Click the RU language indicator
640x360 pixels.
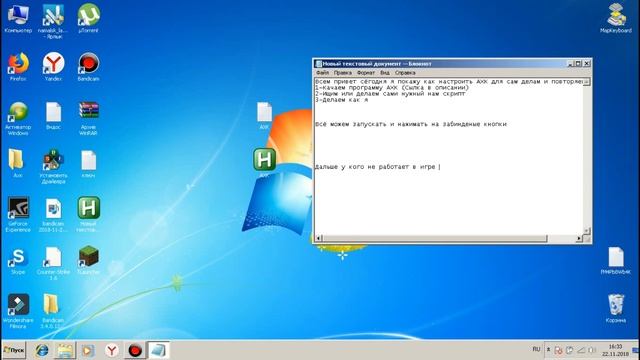click(536, 349)
